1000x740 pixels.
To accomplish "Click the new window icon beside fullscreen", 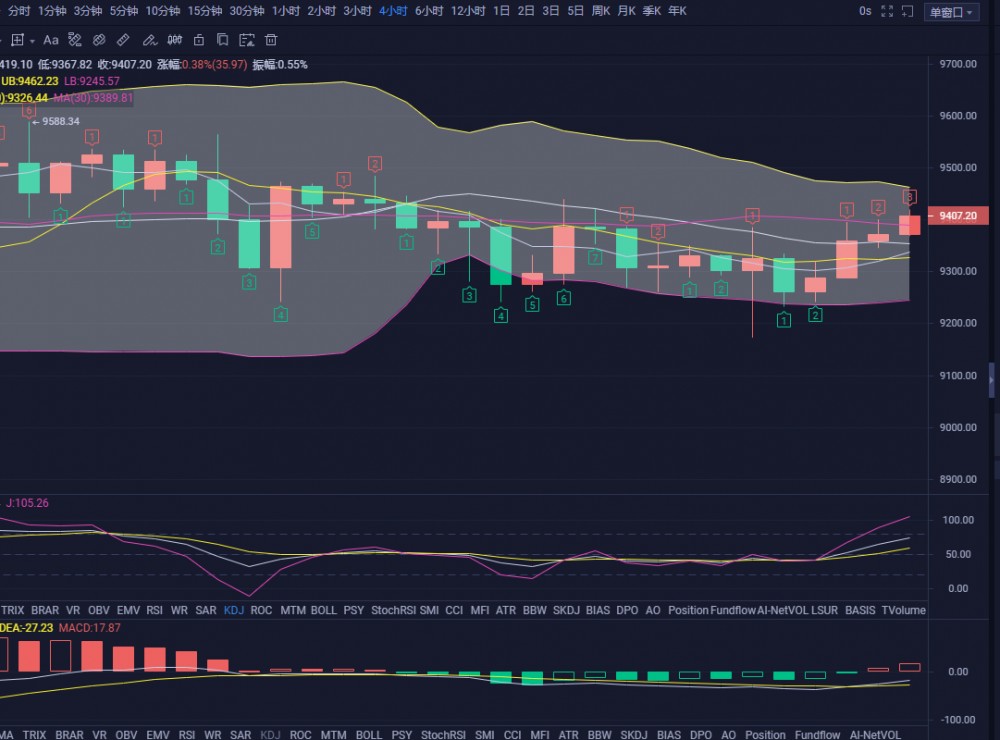I will 906,11.
